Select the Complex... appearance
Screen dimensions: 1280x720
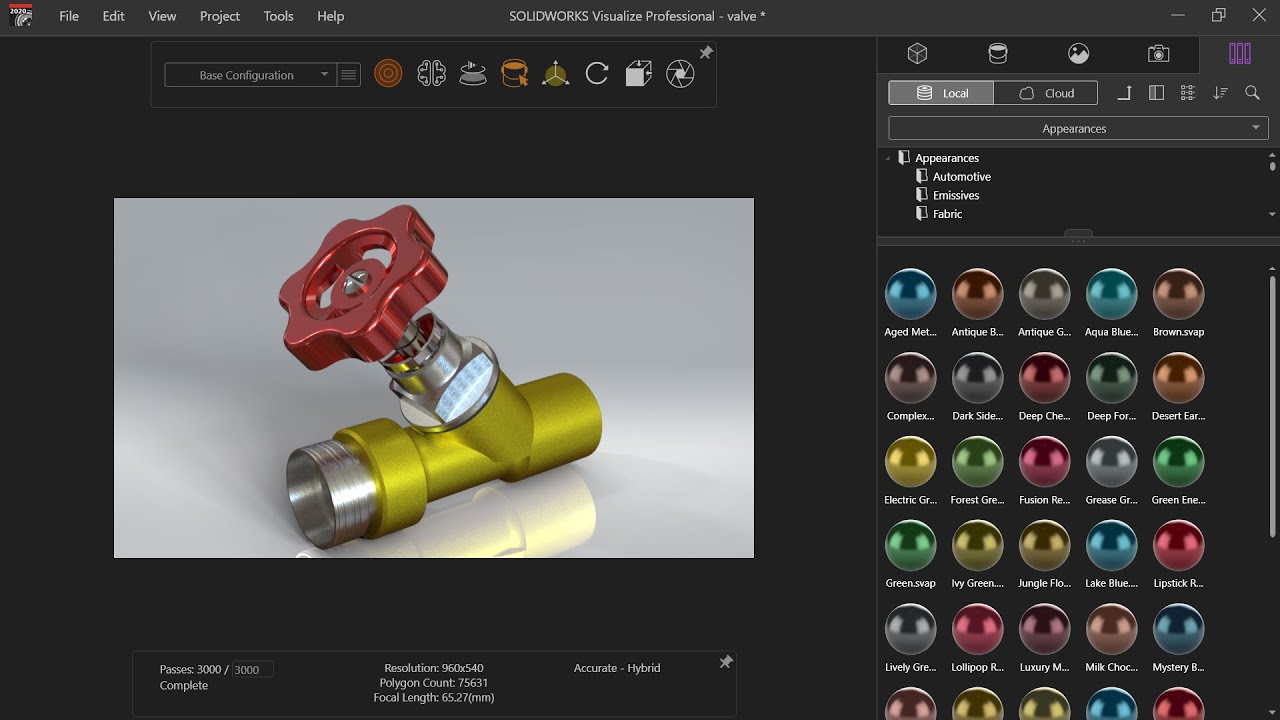point(910,387)
